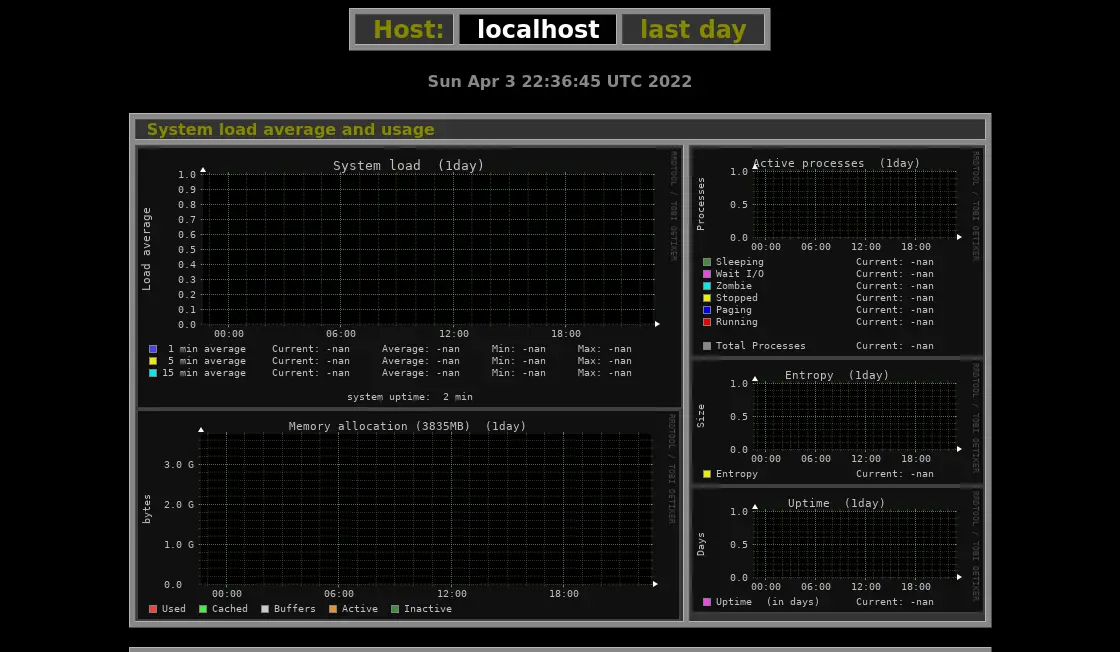The image size is (1120, 652).
Task: Click the date Sun Apr 3 22:36:45 UTC 2022
Action: point(559,81)
